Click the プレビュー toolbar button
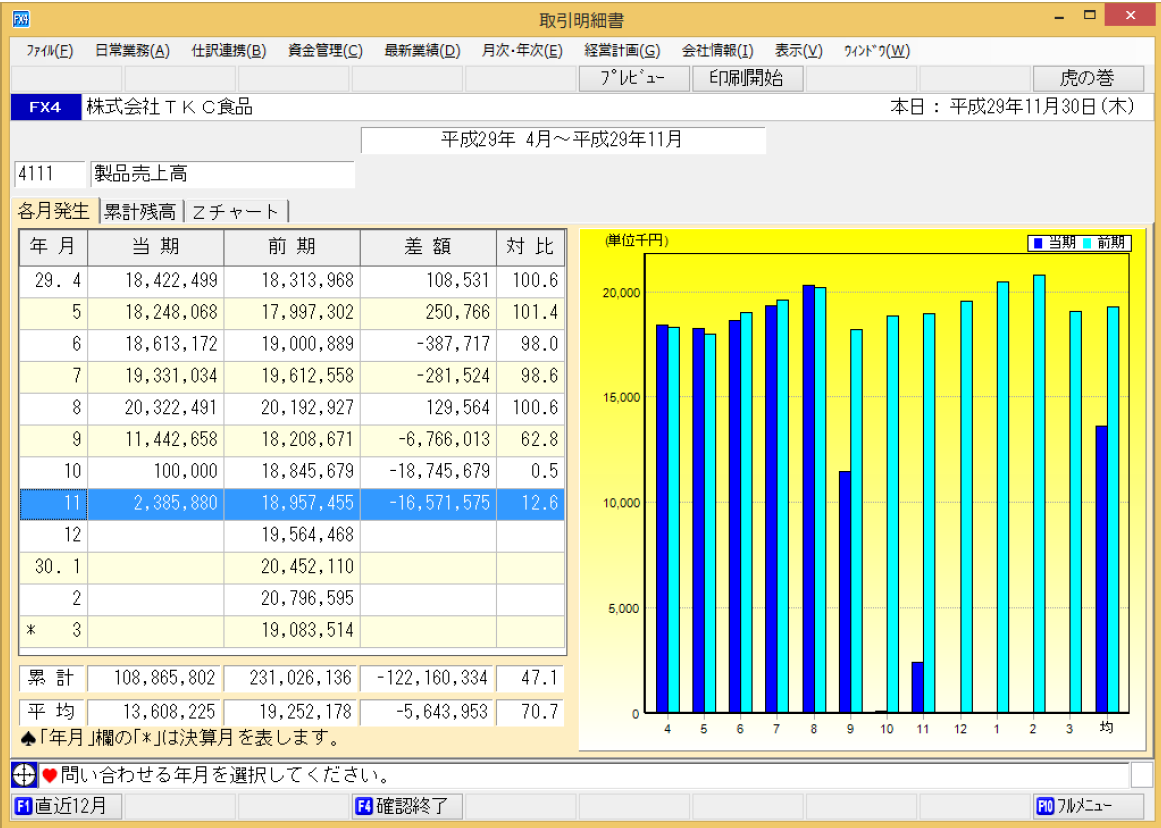Screen dimensions: 1161x828 click(635, 78)
